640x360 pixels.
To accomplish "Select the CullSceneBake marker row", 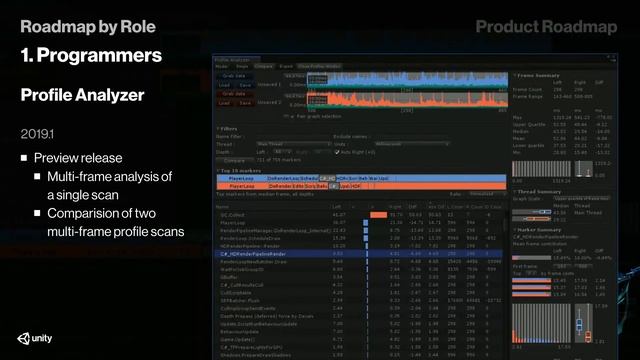I will coord(359,293).
